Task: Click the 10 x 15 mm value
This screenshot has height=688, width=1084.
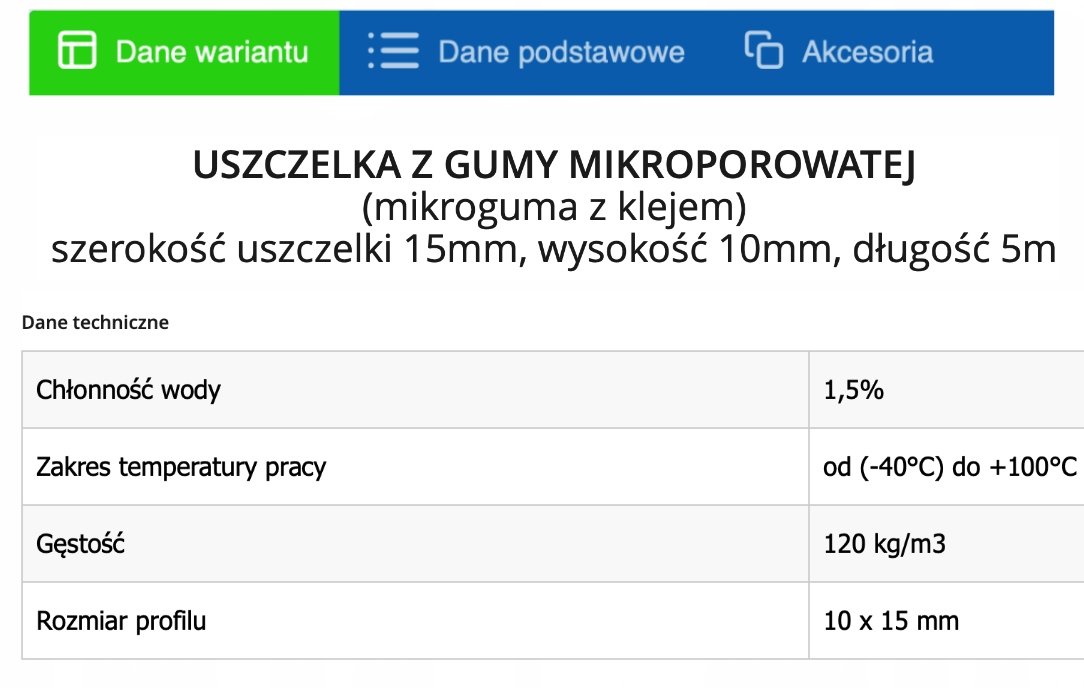Action: (x=891, y=621)
